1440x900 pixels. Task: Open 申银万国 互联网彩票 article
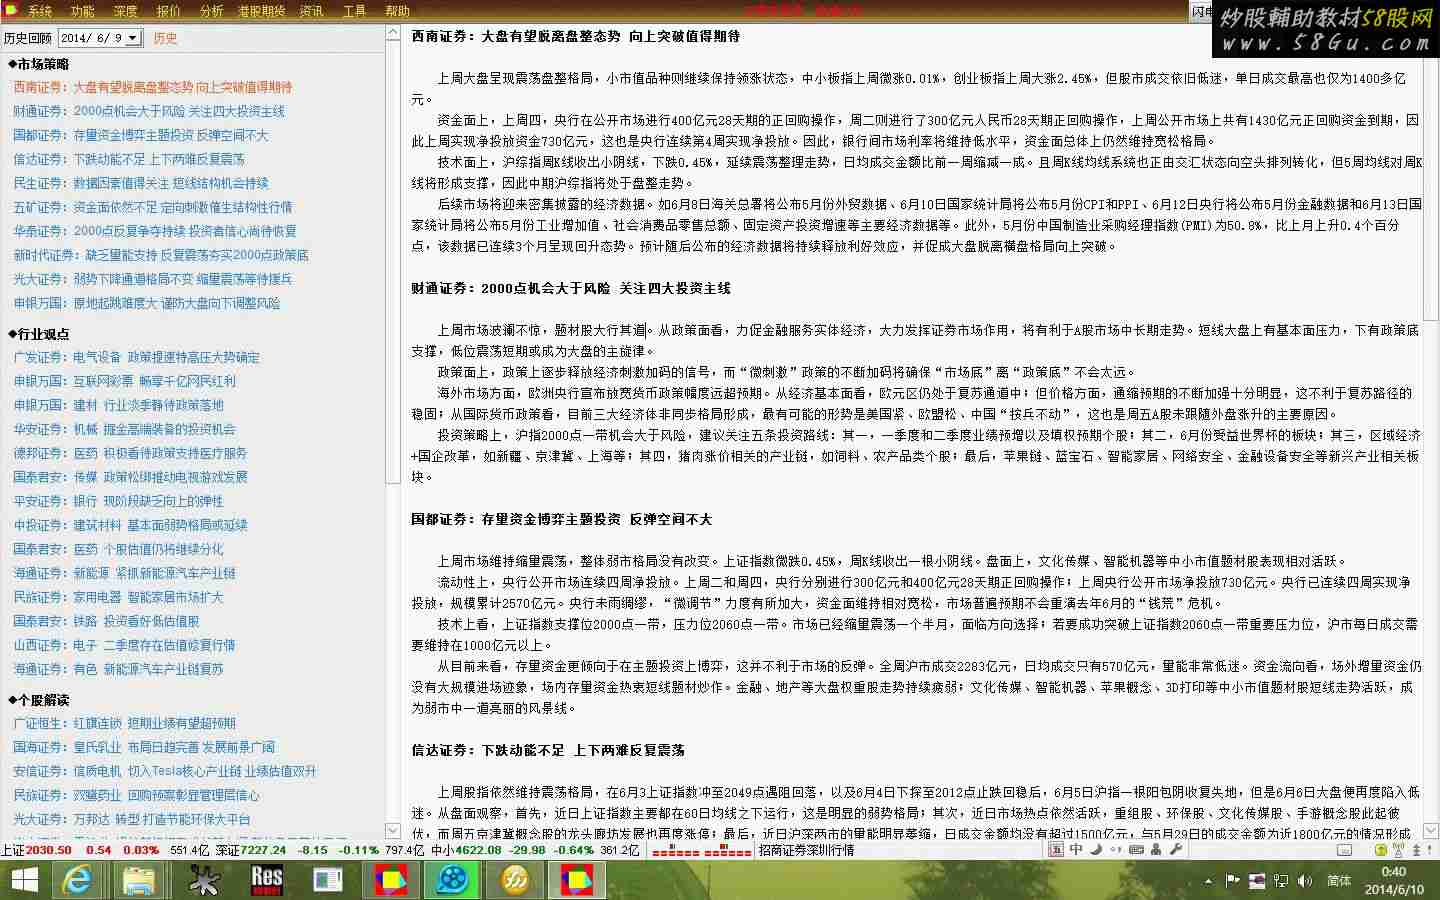pyautogui.click(x=125, y=381)
